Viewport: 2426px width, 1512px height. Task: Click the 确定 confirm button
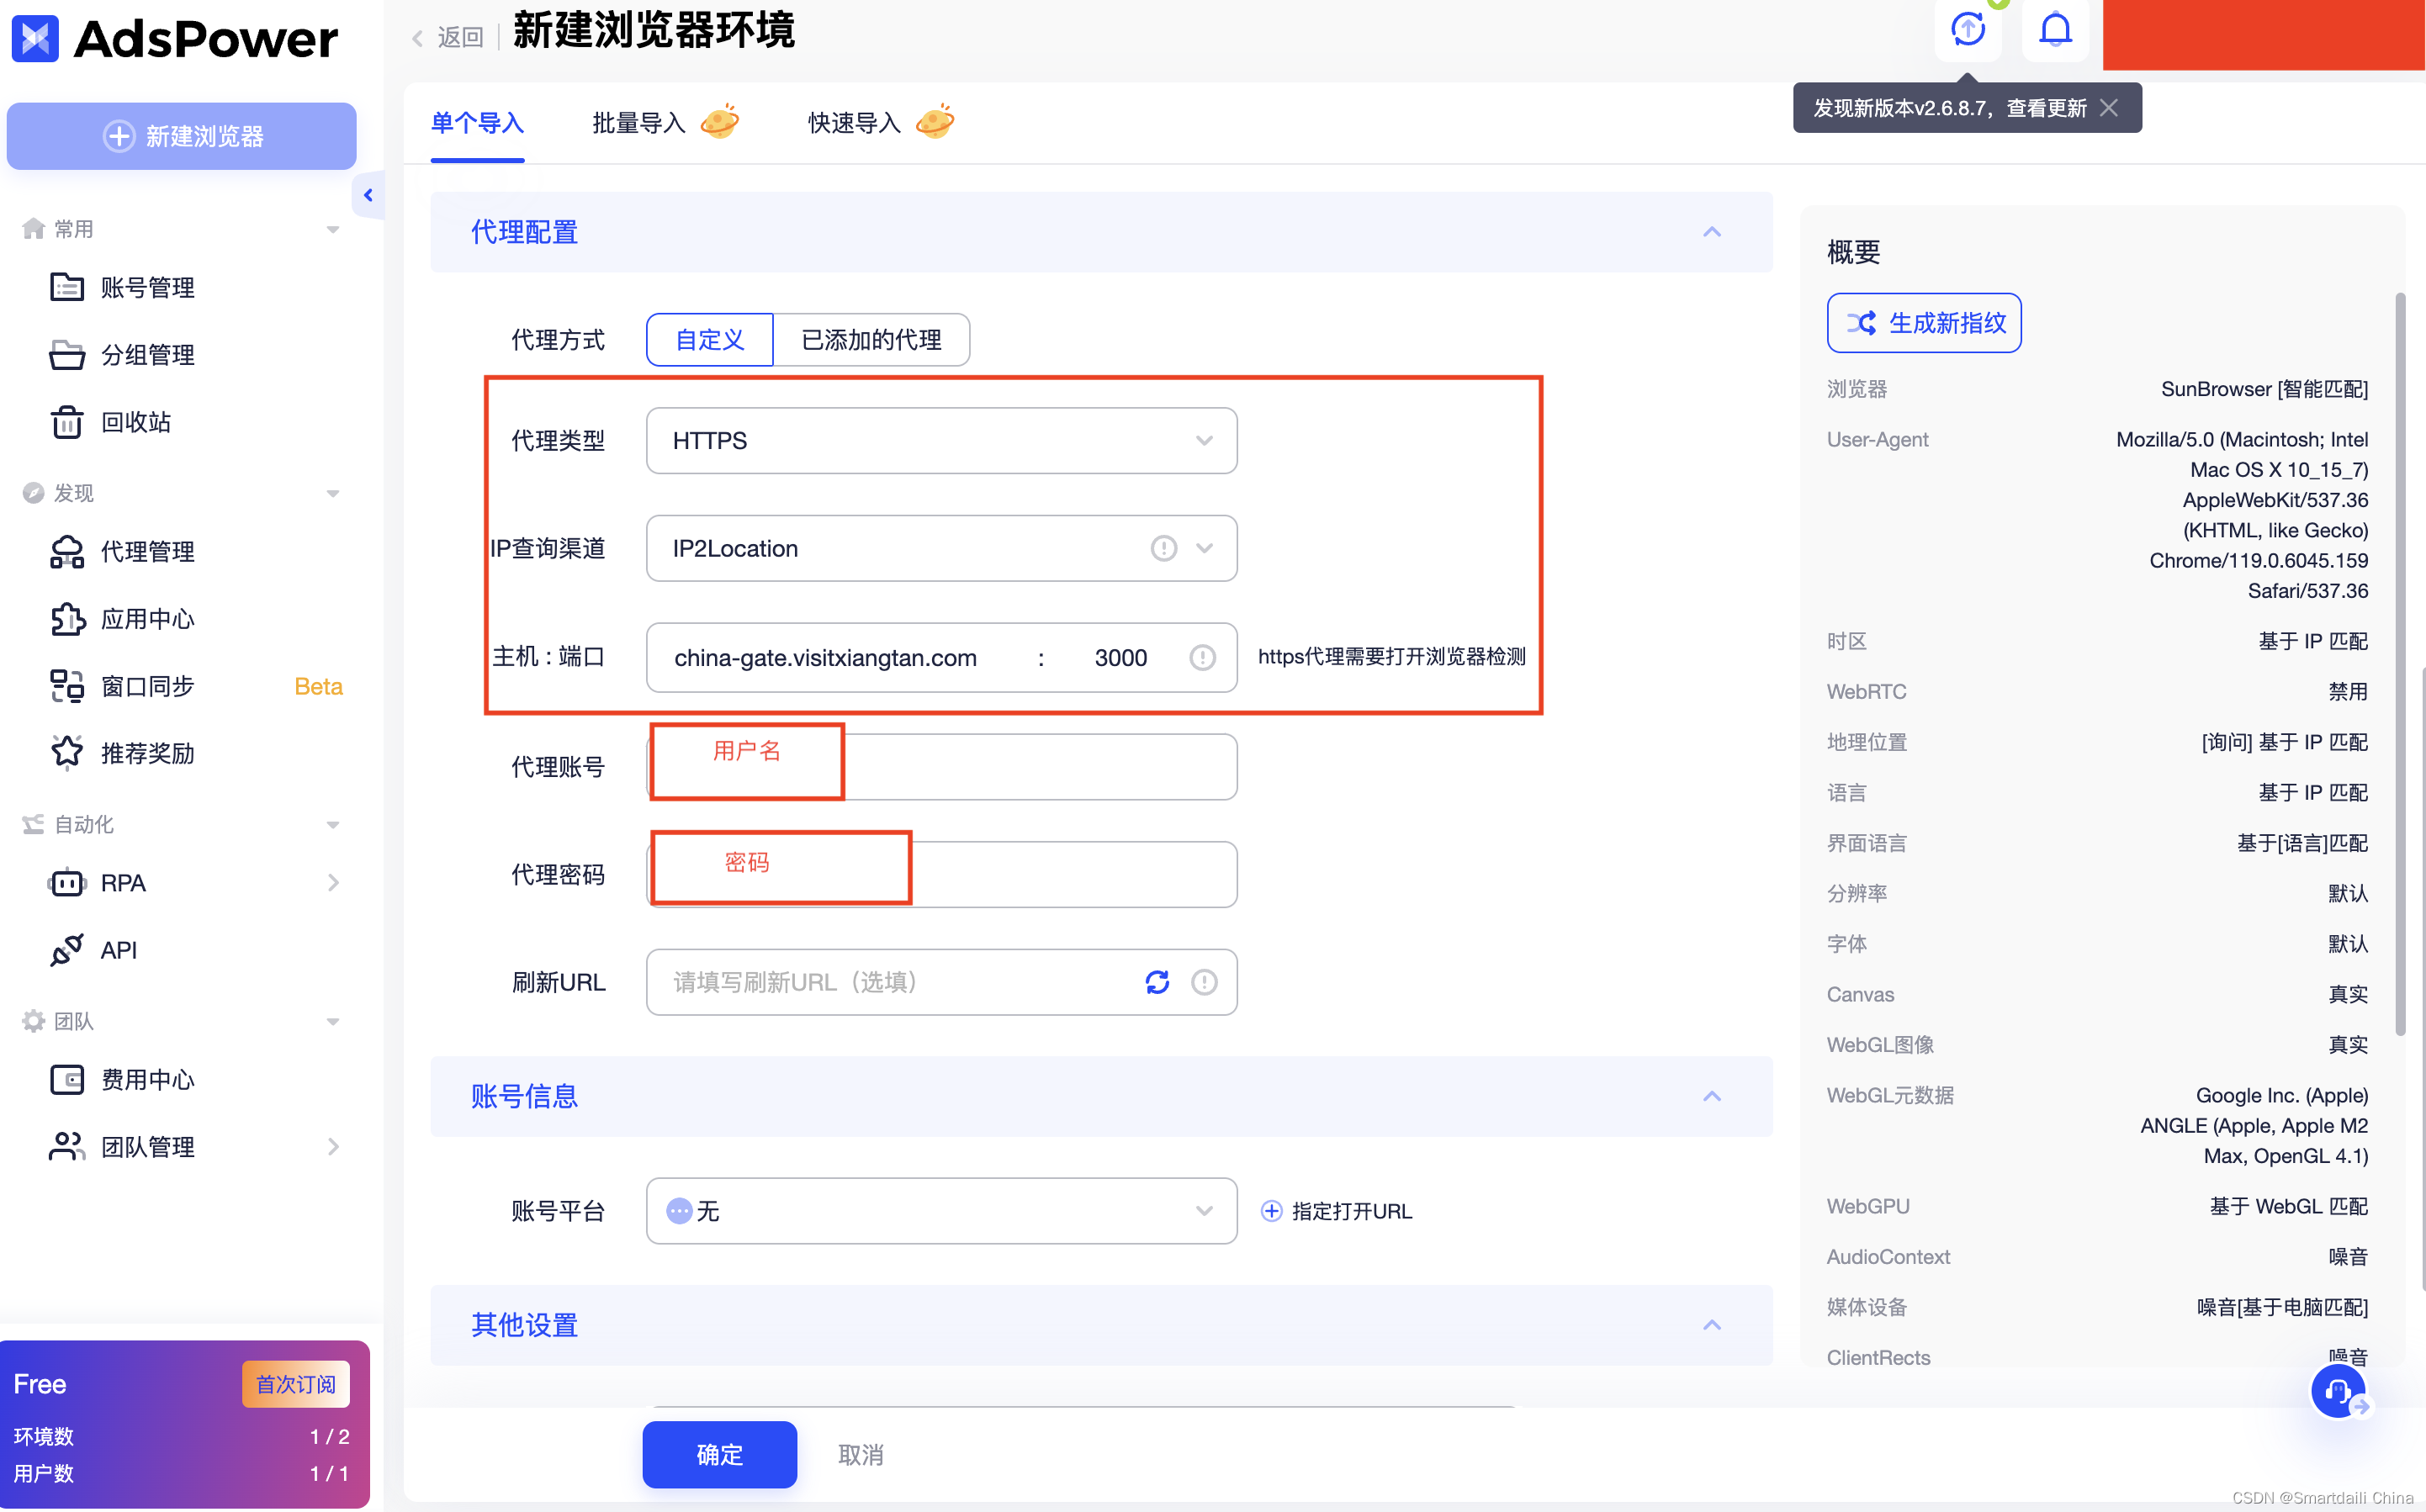click(x=719, y=1454)
